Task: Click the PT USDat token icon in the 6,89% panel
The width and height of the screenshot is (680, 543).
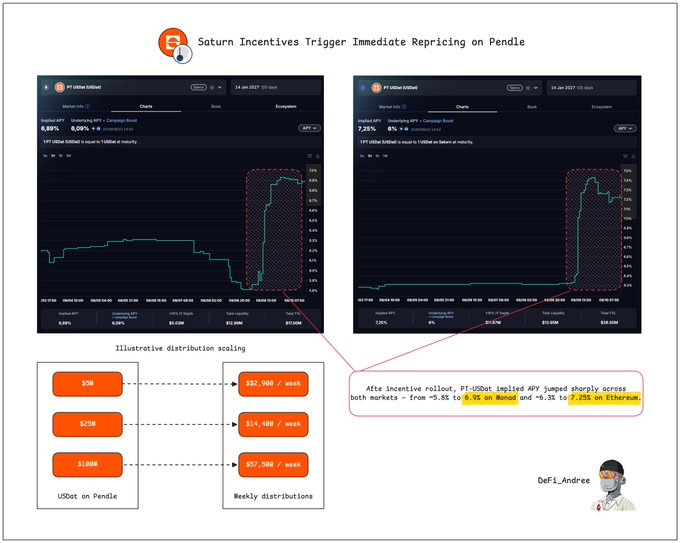Action: pyautogui.click(x=59, y=87)
